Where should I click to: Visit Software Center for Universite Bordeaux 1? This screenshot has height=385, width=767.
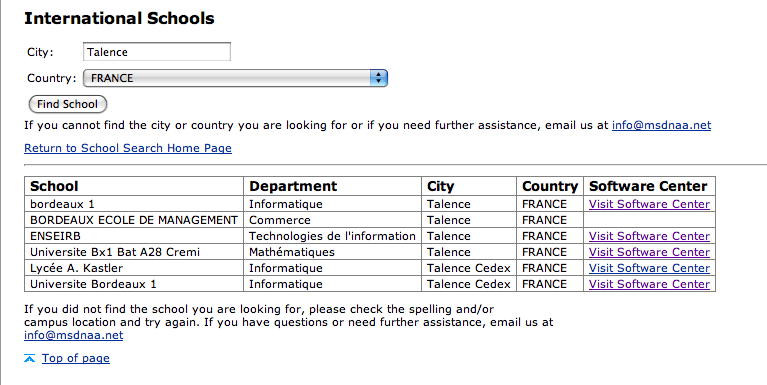click(x=649, y=284)
